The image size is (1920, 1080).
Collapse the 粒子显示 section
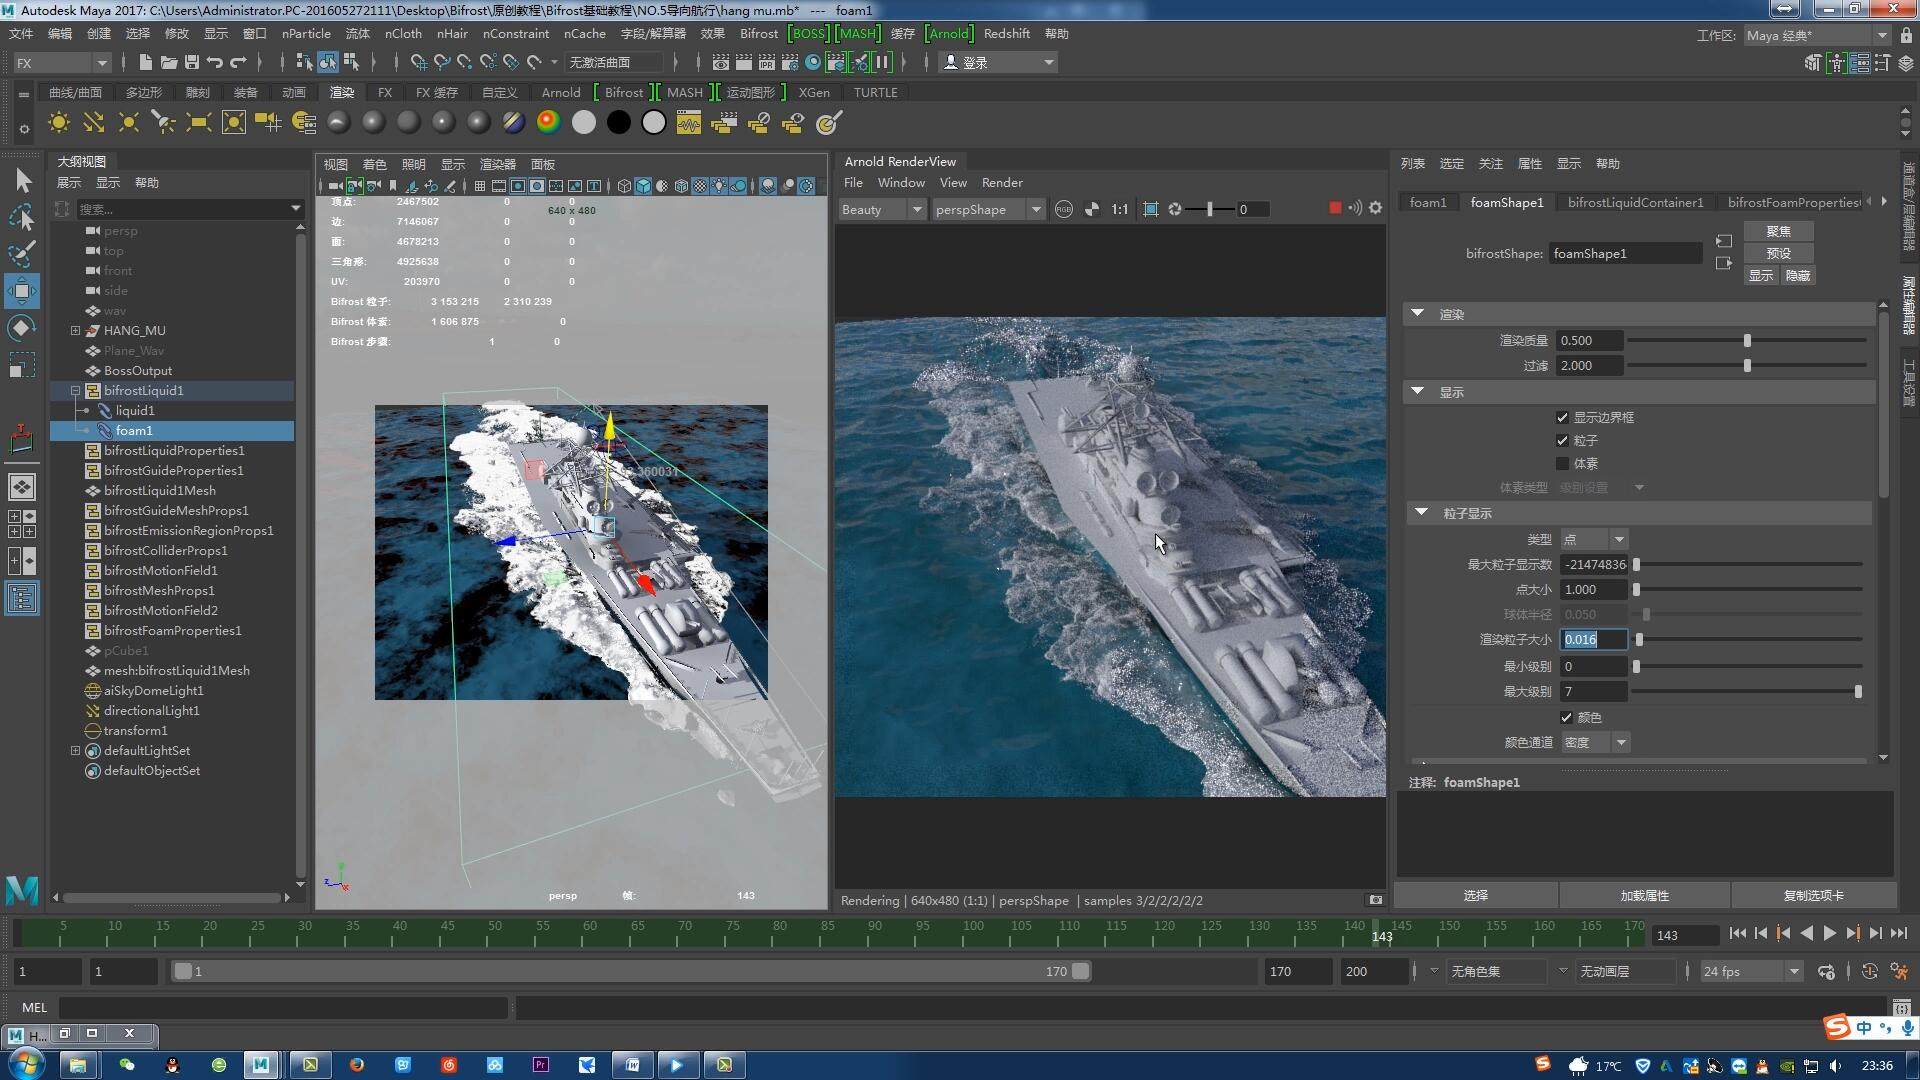pyautogui.click(x=1421, y=513)
